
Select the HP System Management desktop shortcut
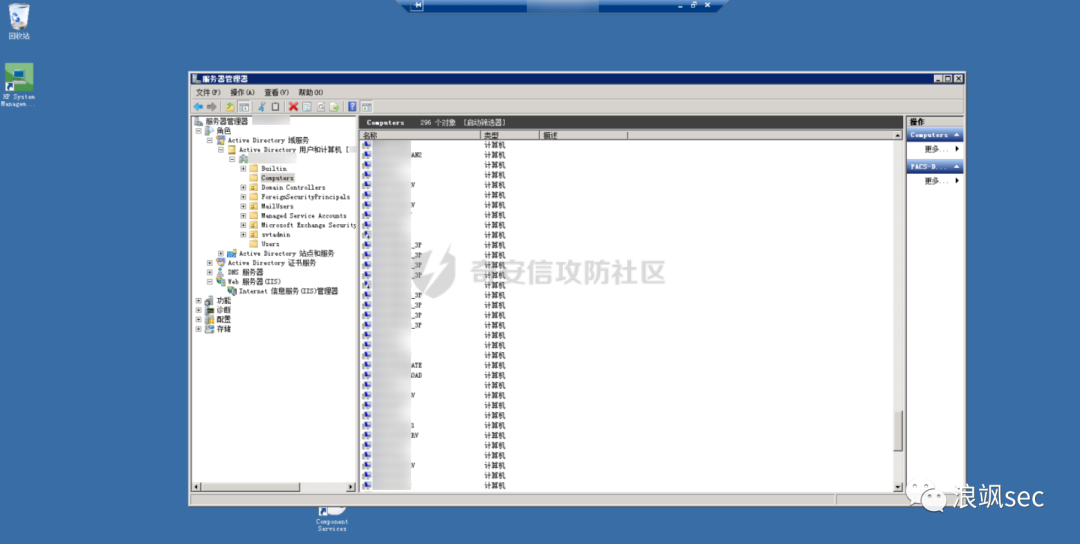(18, 85)
